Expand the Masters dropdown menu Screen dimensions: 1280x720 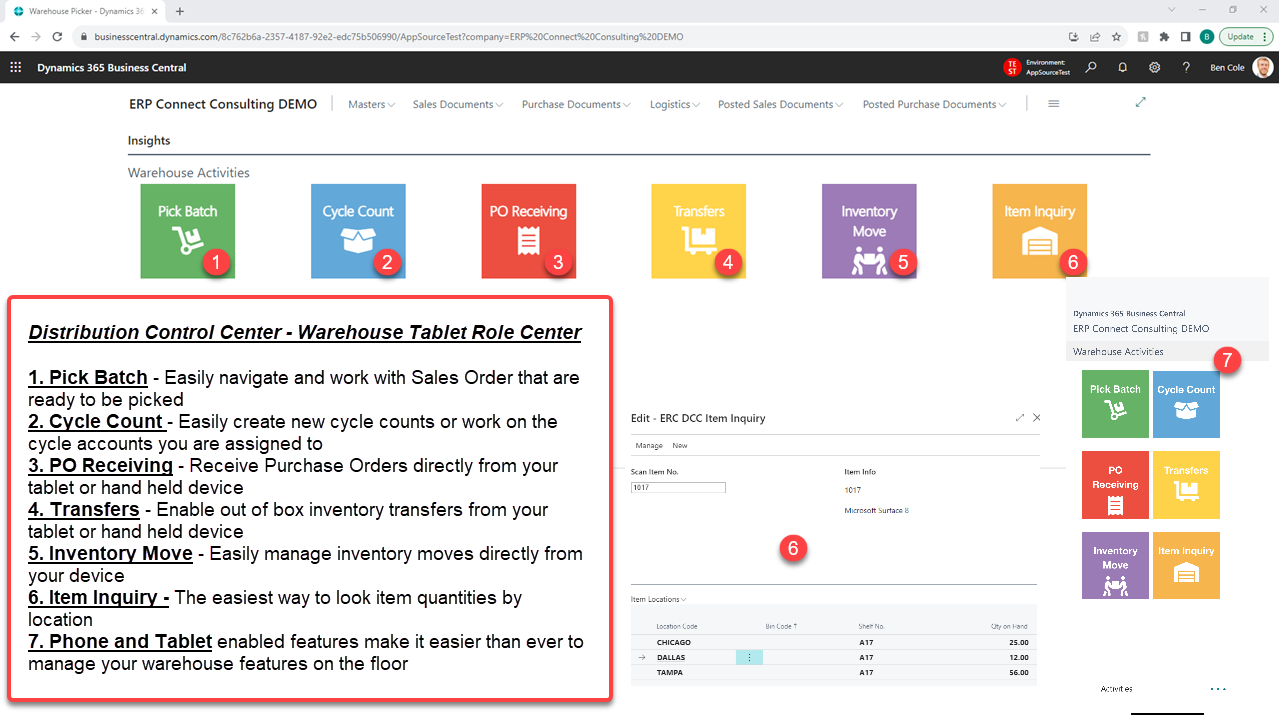[371, 104]
